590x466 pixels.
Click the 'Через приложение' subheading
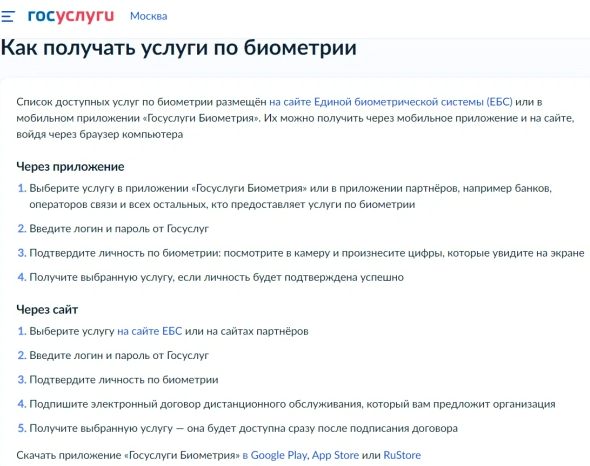tap(70, 166)
